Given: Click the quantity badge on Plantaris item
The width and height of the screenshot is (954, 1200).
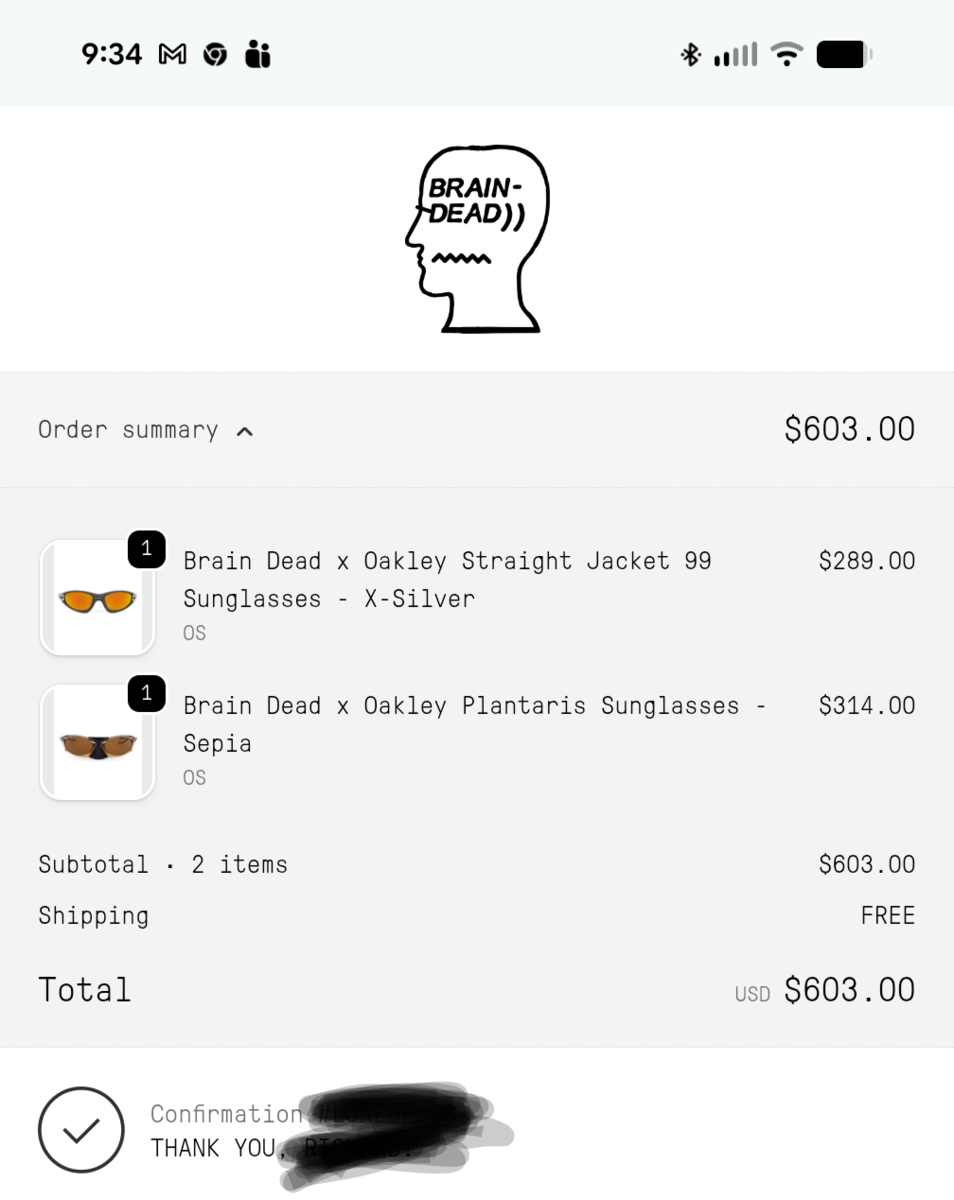Looking at the screenshot, I should point(147,694).
